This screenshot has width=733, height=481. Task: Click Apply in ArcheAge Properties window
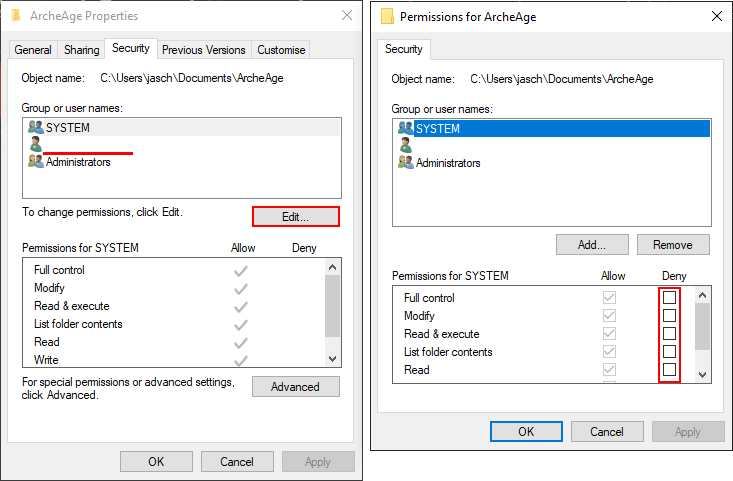click(318, 461)
